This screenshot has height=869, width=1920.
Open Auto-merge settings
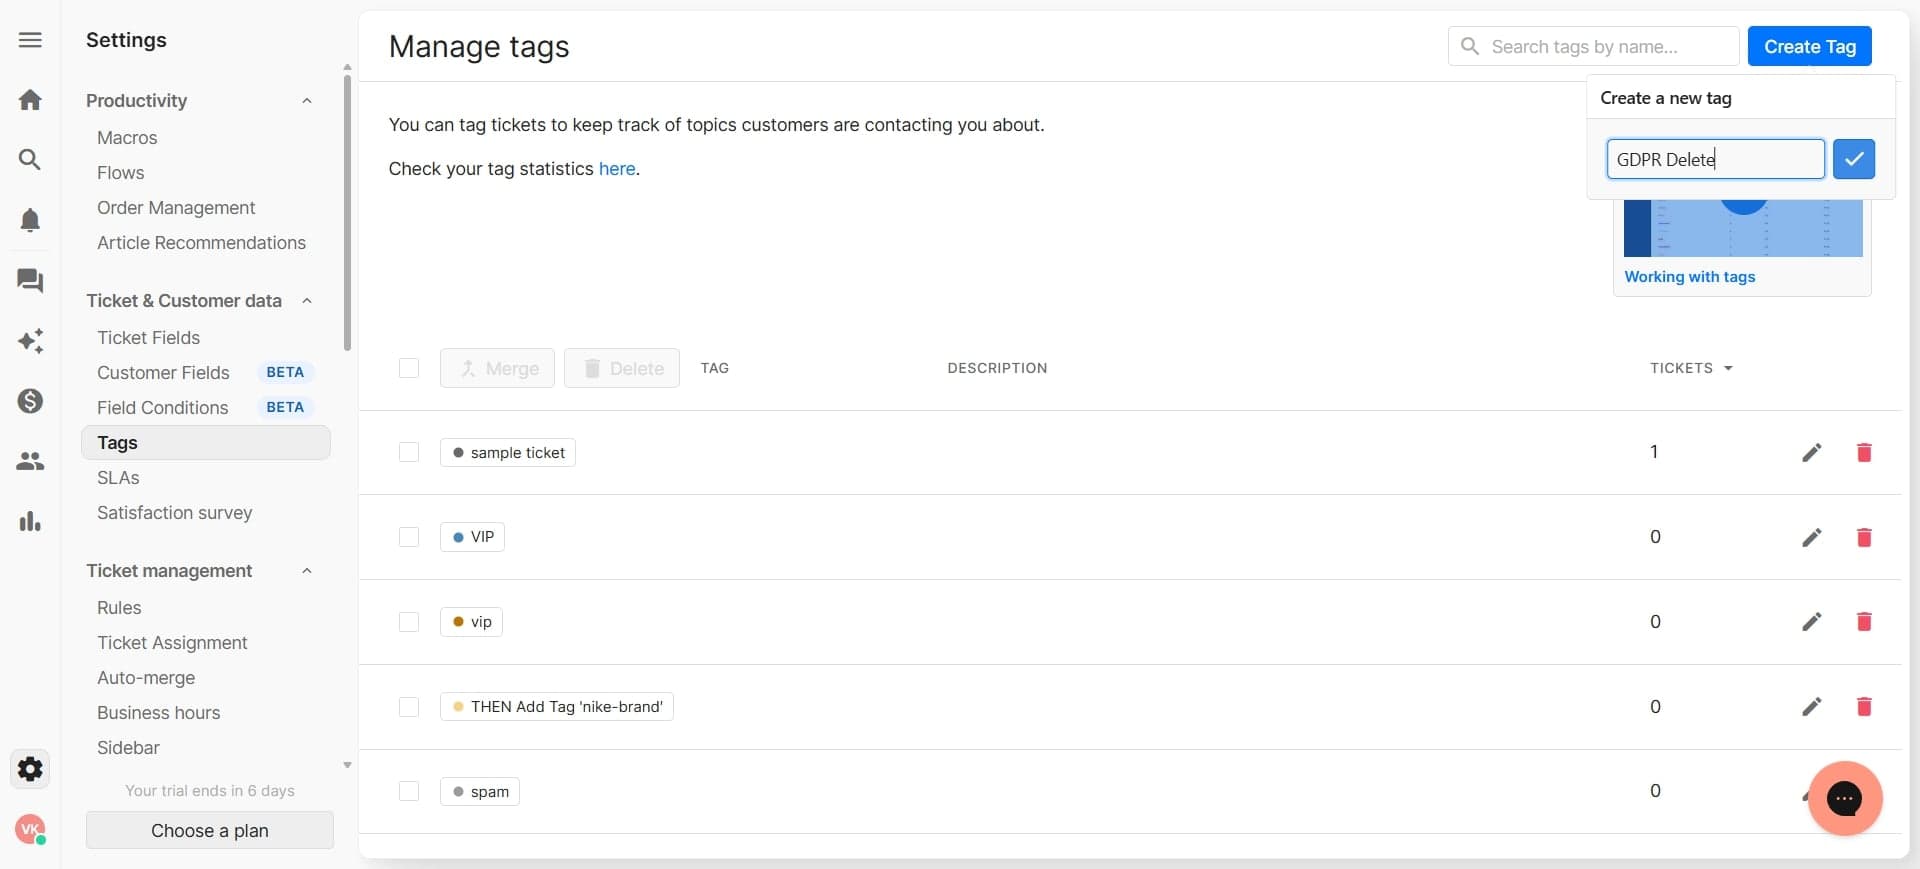[146, 678]
